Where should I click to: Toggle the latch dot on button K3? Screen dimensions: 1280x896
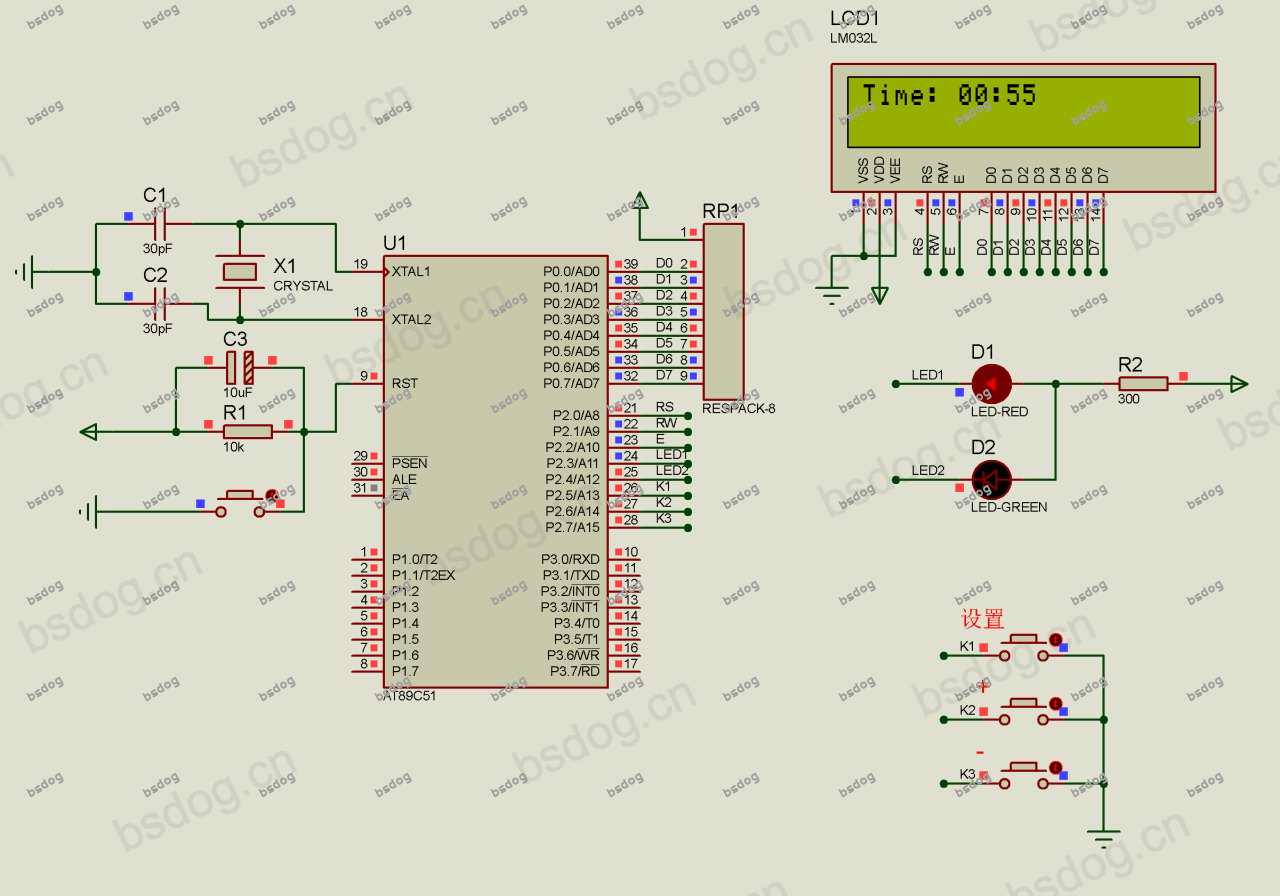pos(1055,767)
